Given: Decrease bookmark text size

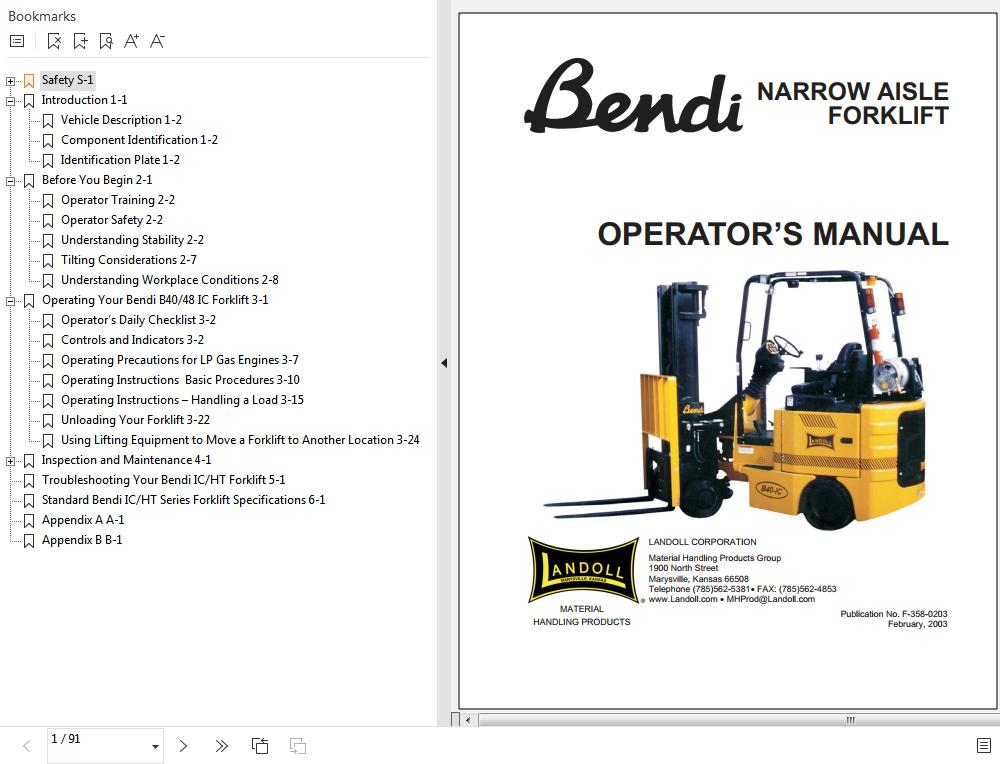Looking at the screenshot, I should pyautogui.click(x=157, y=41).
